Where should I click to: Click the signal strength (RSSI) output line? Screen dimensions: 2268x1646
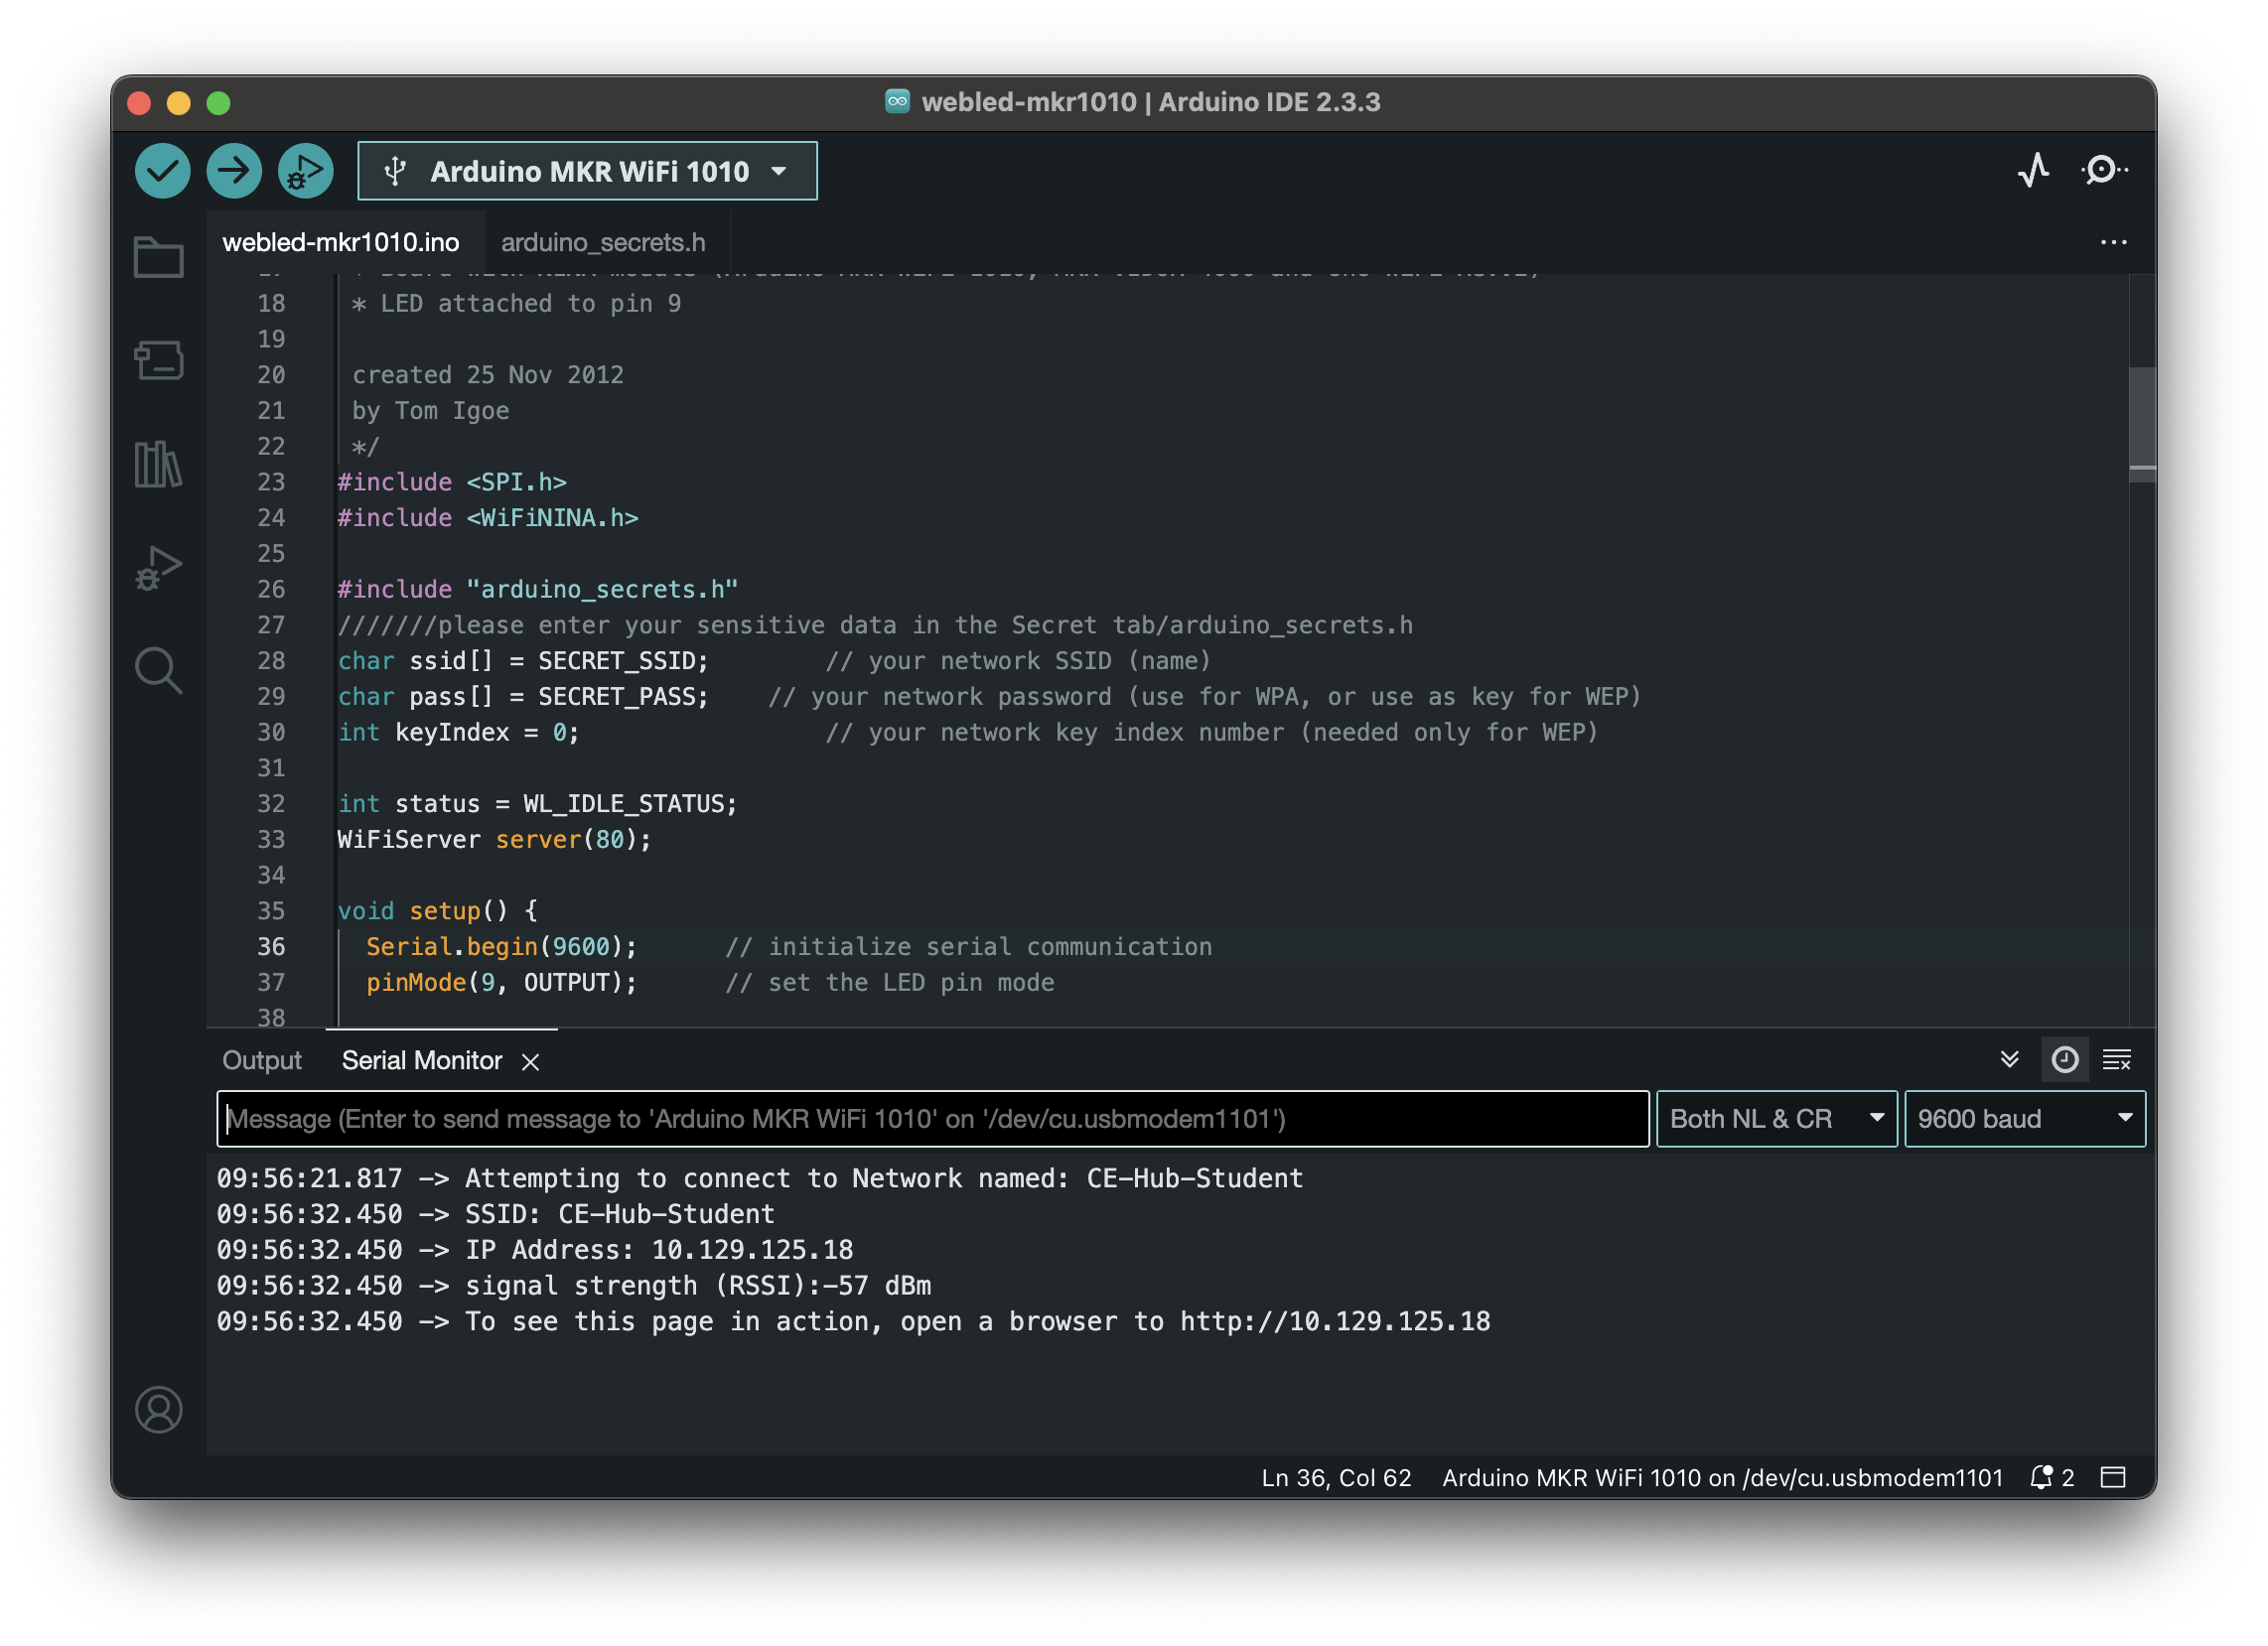[x=574, y=1286]
